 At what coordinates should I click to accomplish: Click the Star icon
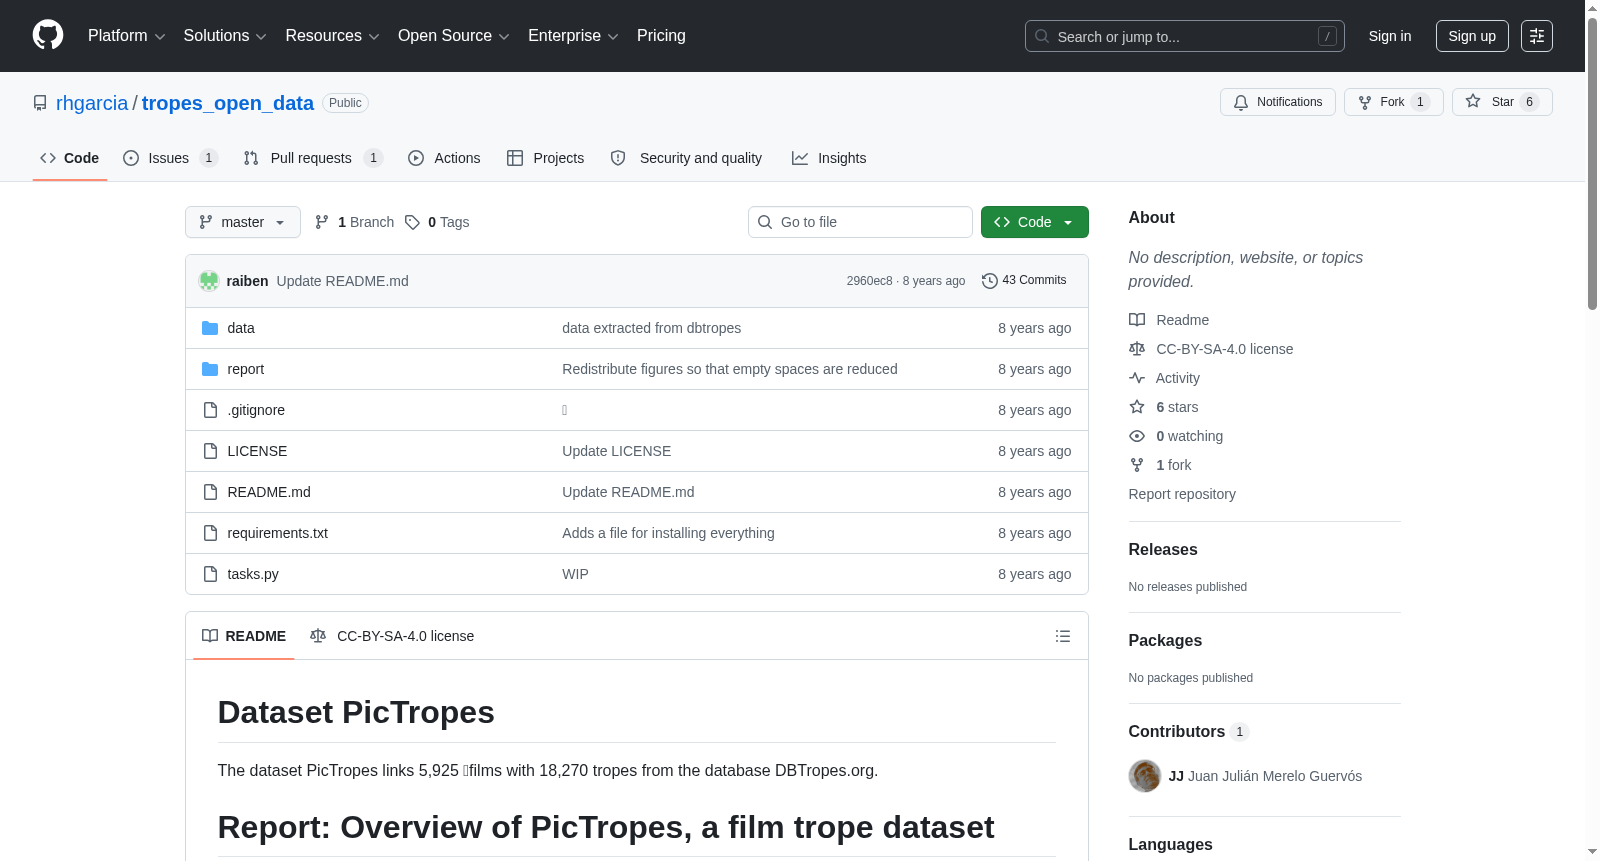[1473, 102]
